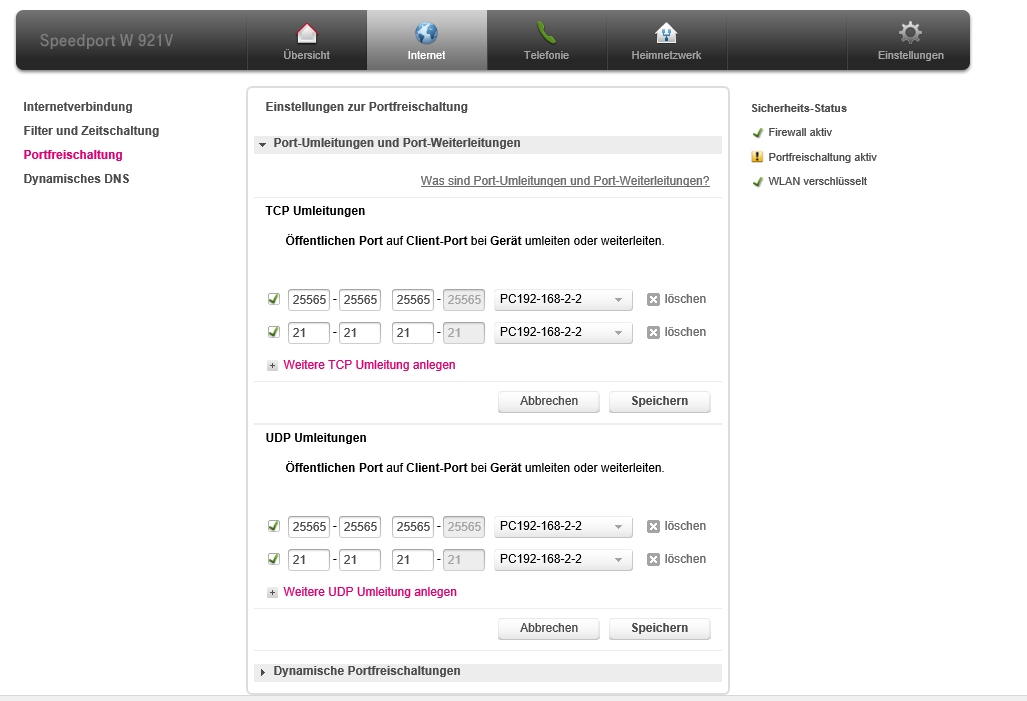Focus TCP 21 client start port field
Screen dimensions: 1027x701
click(x=413, y=333)
